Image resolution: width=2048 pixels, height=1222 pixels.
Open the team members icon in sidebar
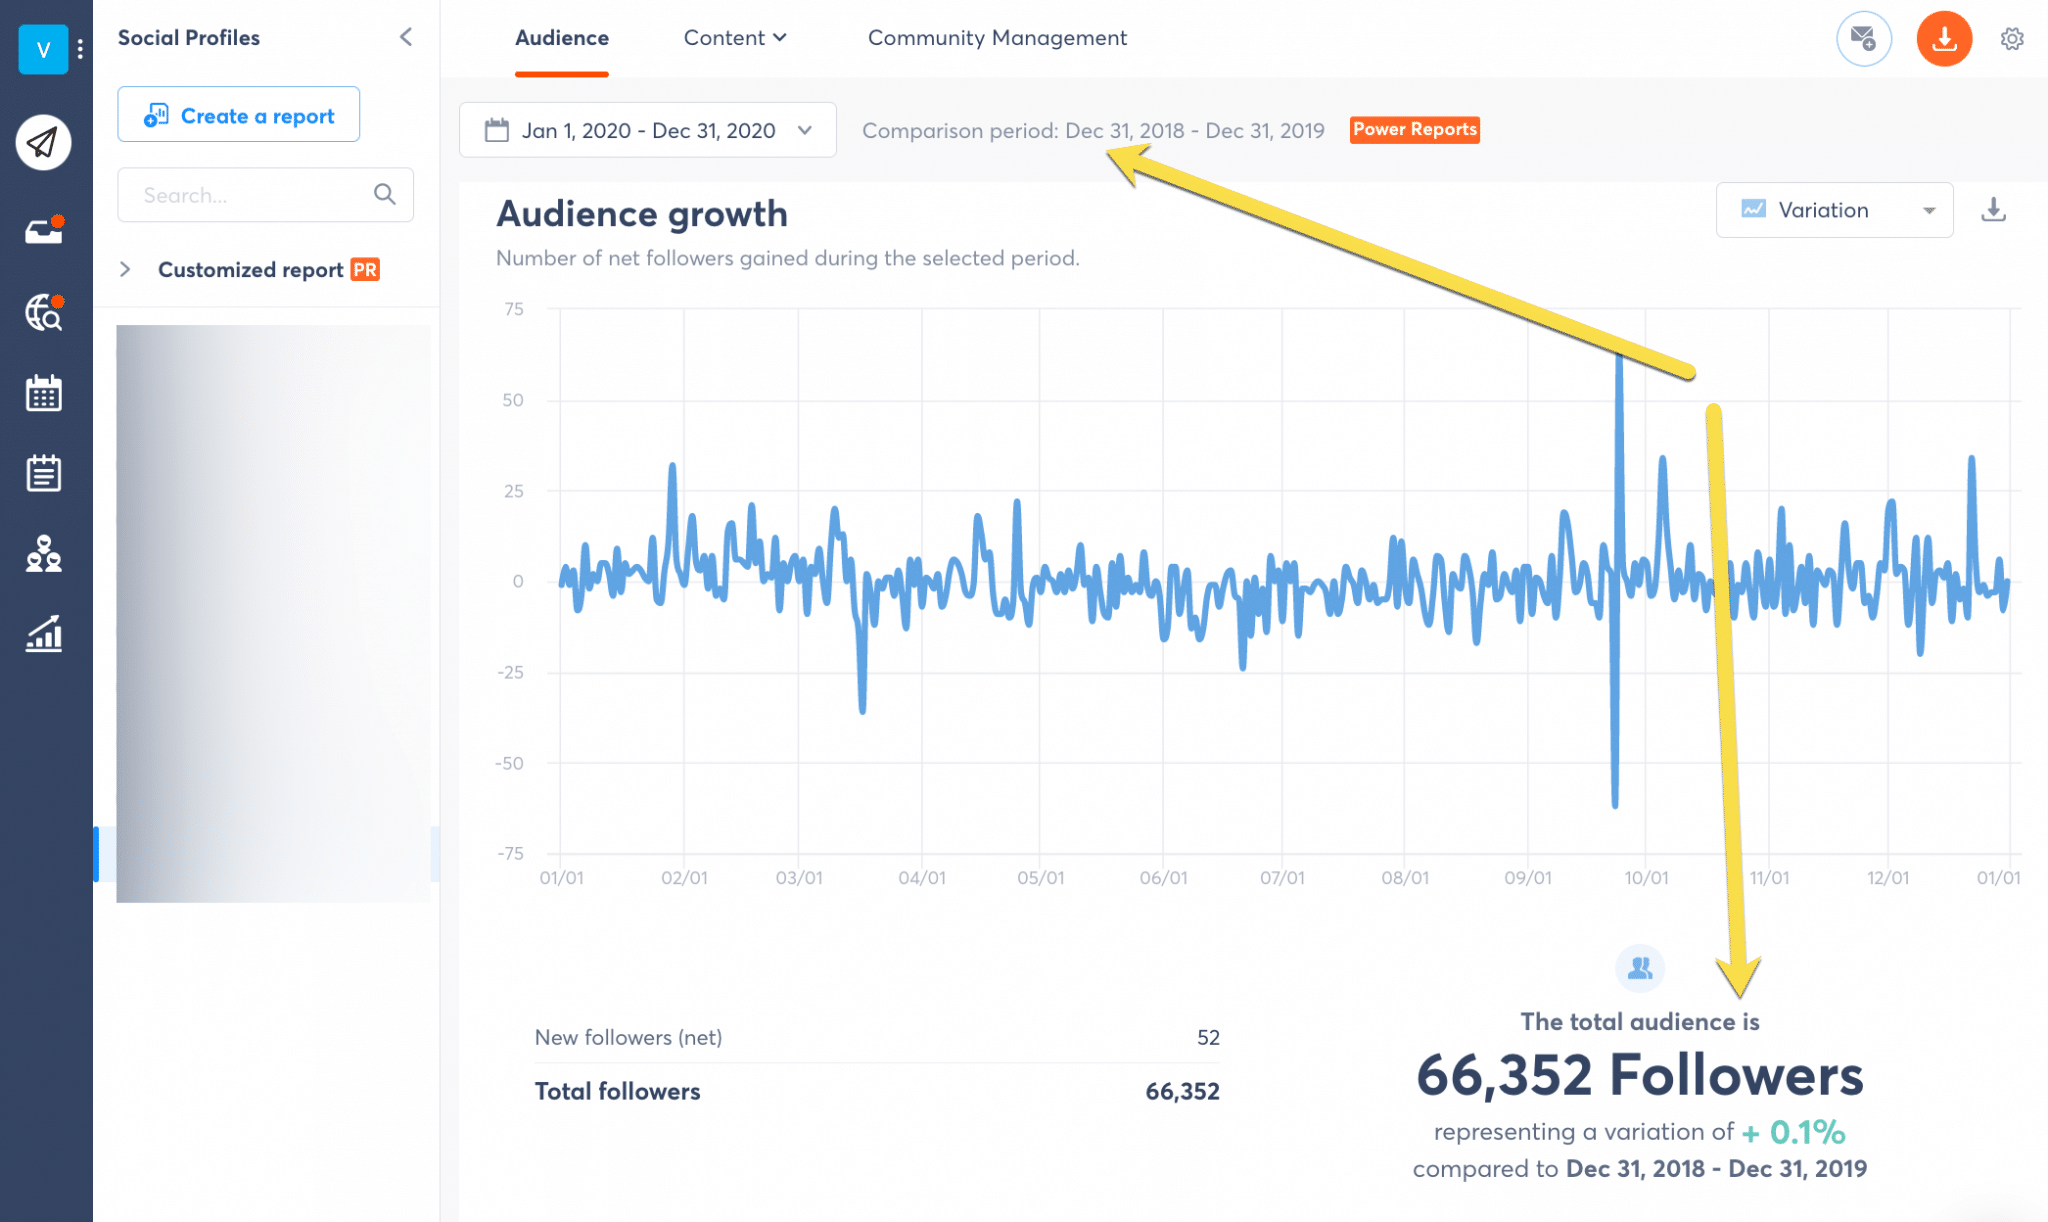coord(43,553)
